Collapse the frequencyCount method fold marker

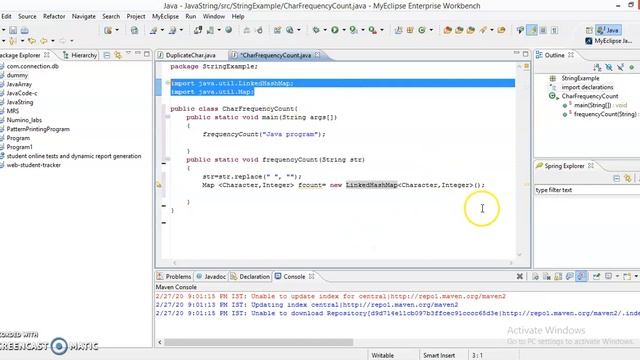[167, 159]
